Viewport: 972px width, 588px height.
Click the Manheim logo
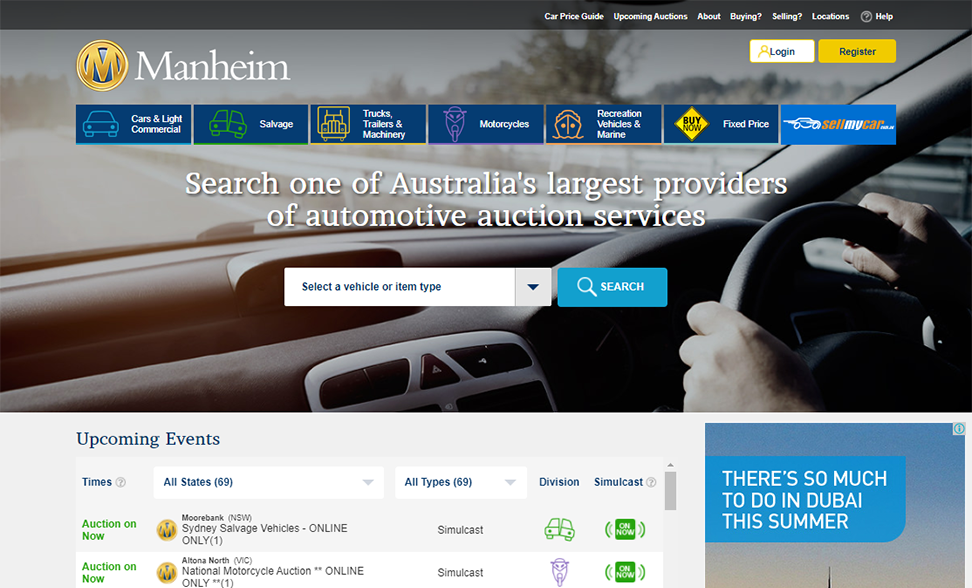tap(183, 66)
